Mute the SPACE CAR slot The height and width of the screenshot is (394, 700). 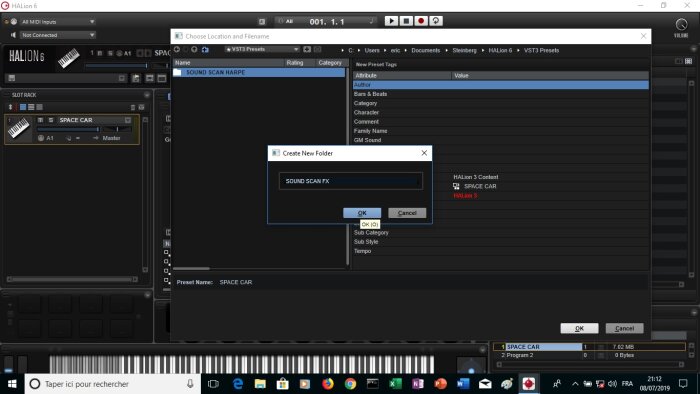41,120
